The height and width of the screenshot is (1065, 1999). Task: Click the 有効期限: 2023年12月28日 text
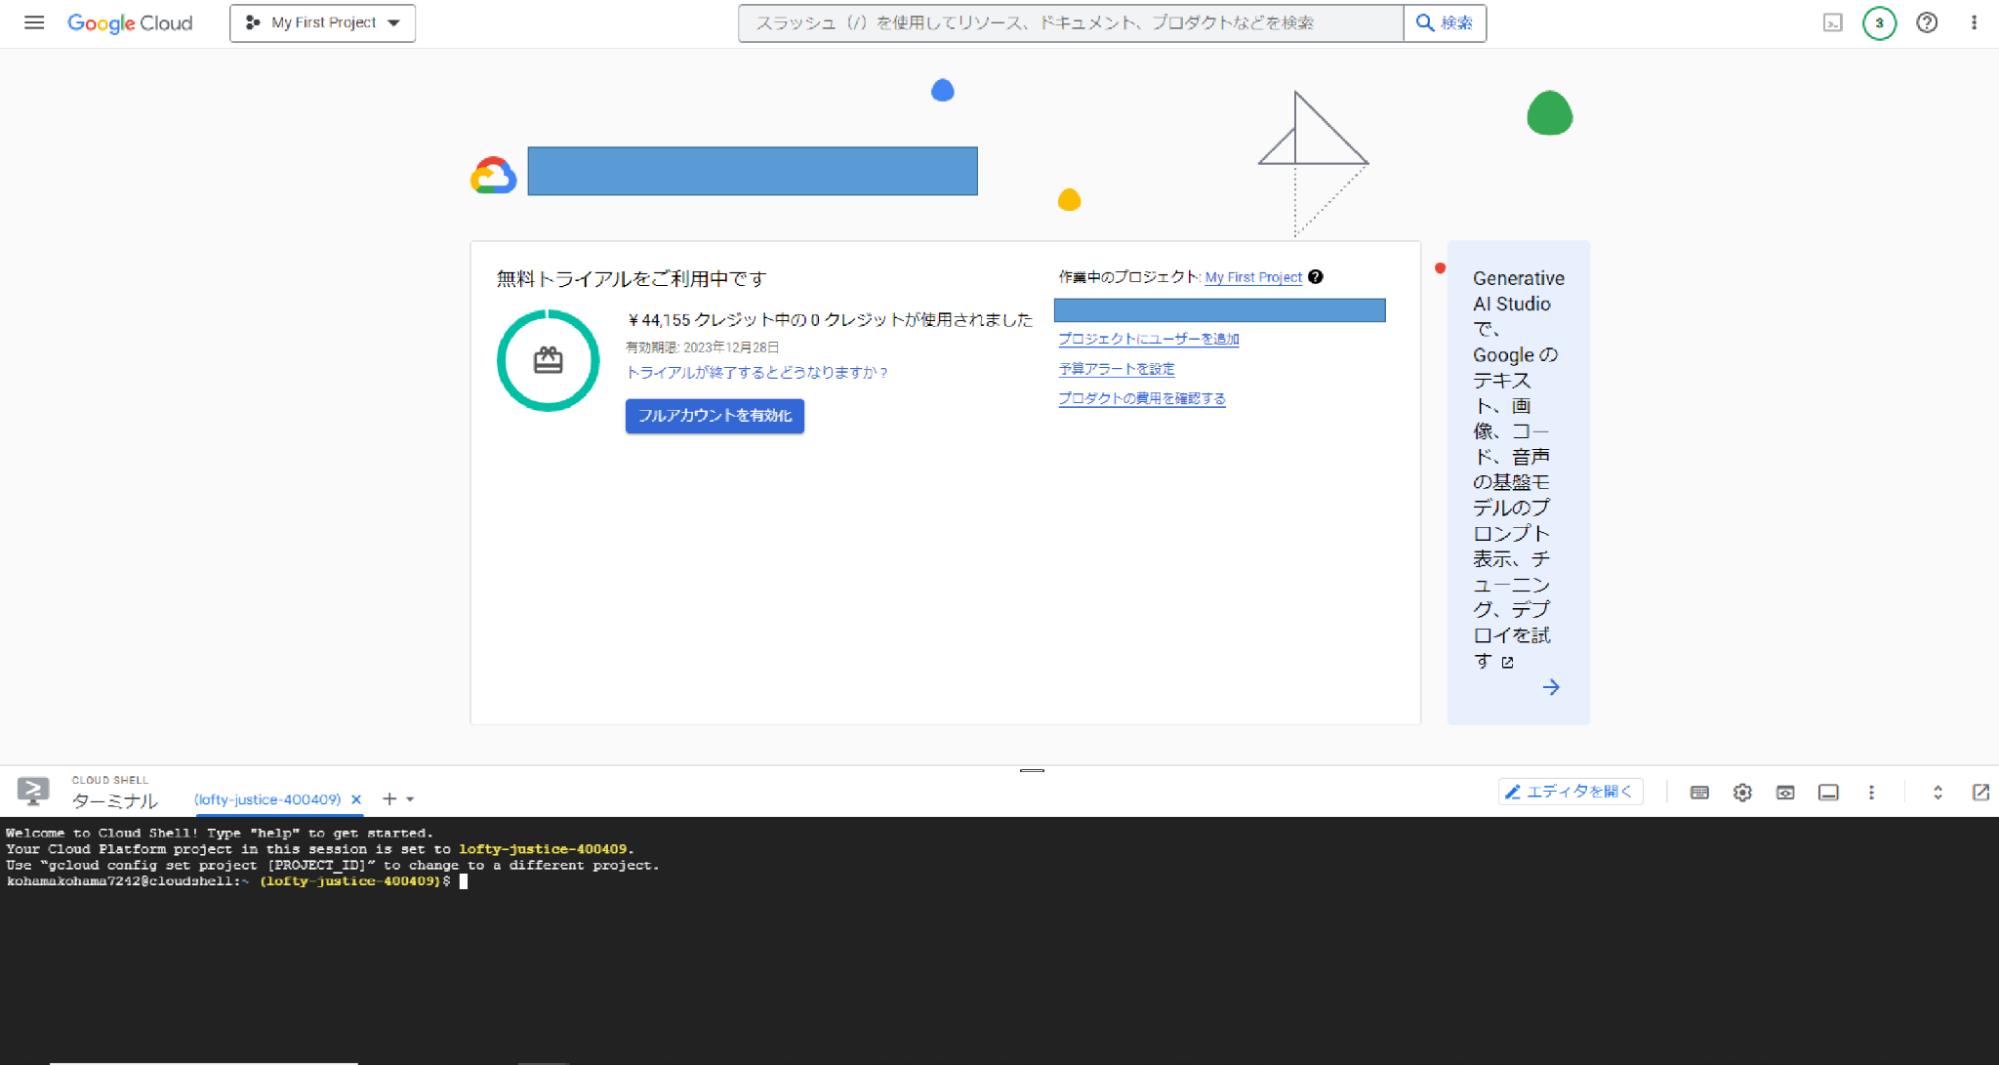click(x=702, y=347)
